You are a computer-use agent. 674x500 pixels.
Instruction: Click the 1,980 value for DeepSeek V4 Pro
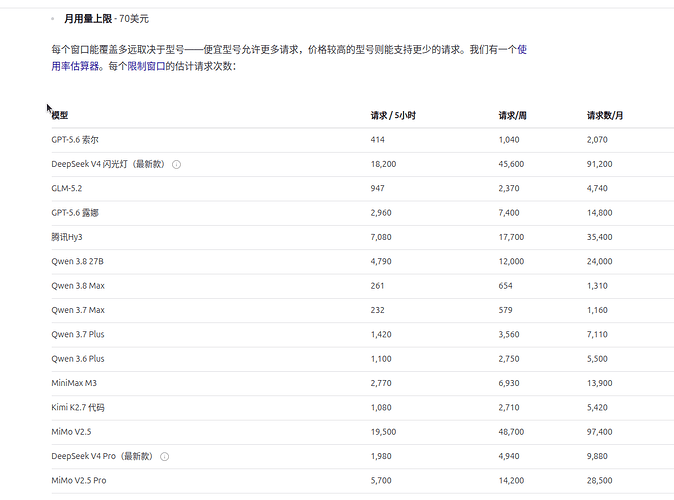[381, 456]
